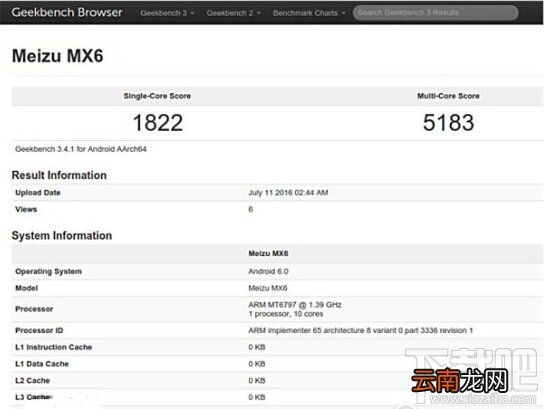Click the Meizu MX6 system table header

(x=268, y=253)
